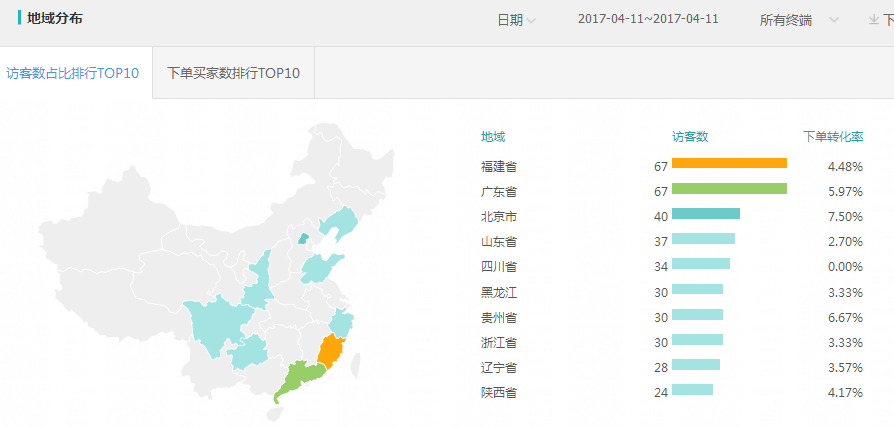Click the 6.67% conversion rate value
Screen dimensions: 894x427
(x=845, y=318)
